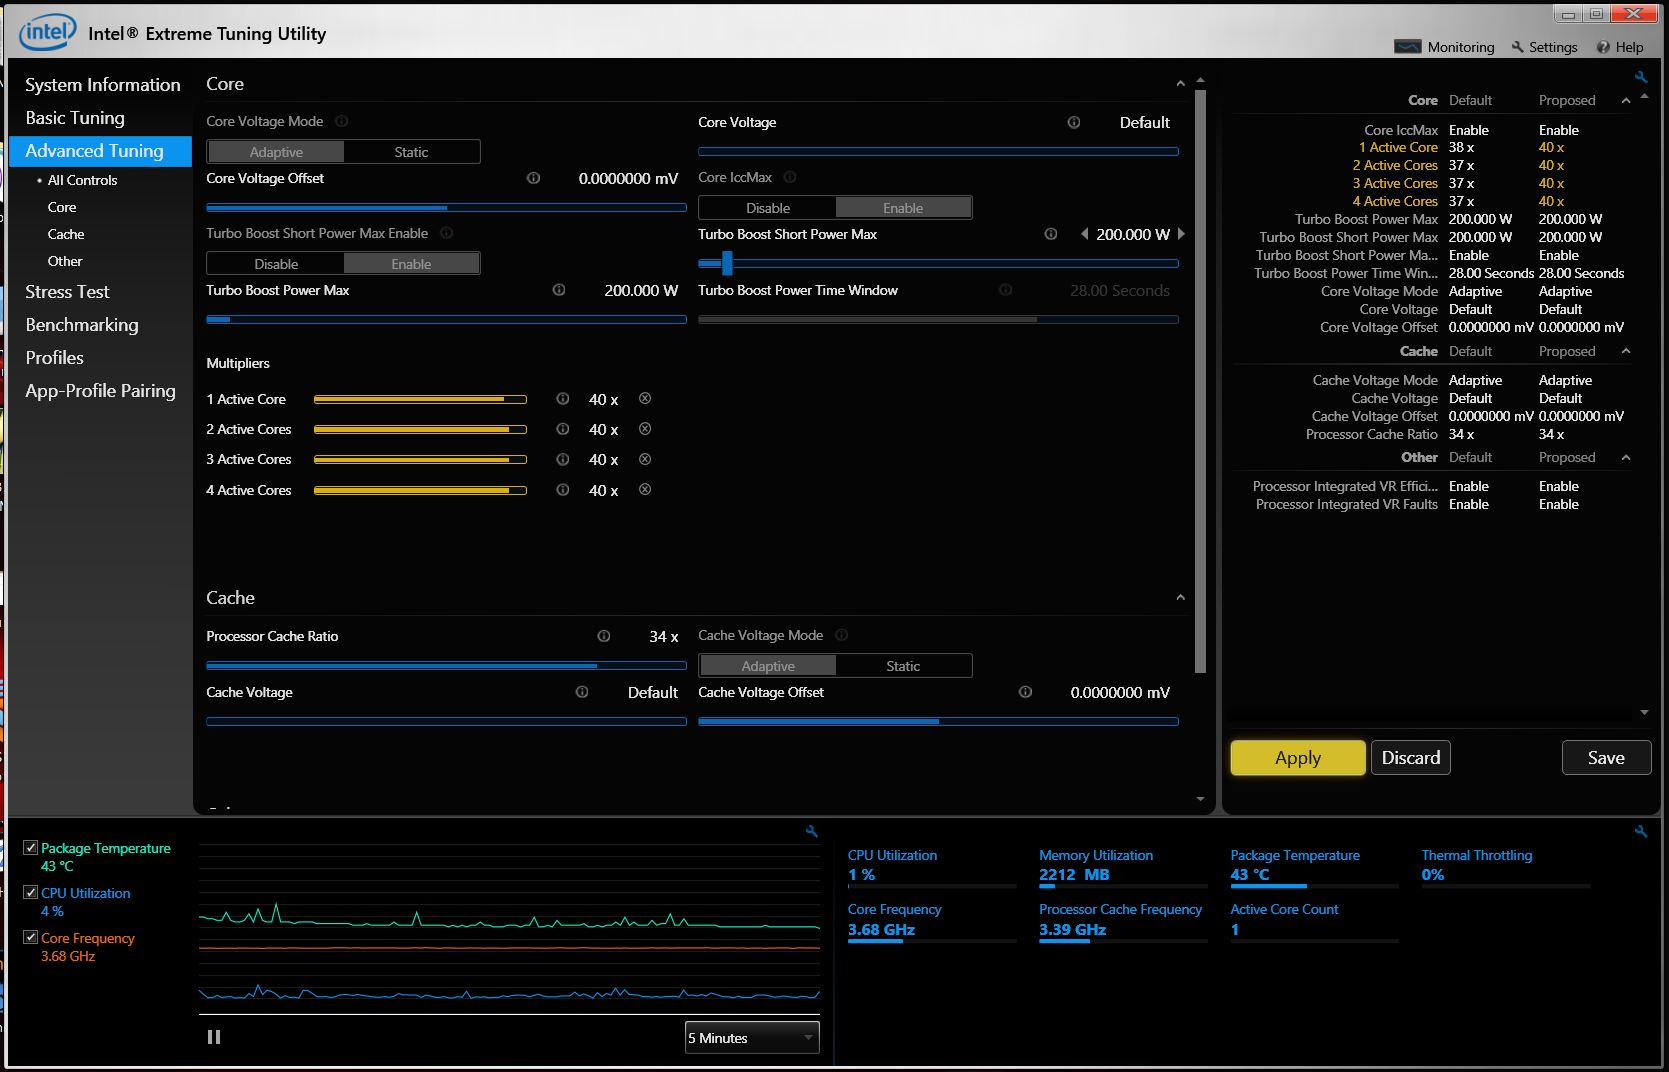Image resolution: width=1669 pixels, height=1072 pixels.
Task: Increase Turbo Boost Short Power Max with right arrow
Action: pos(1181,234)
